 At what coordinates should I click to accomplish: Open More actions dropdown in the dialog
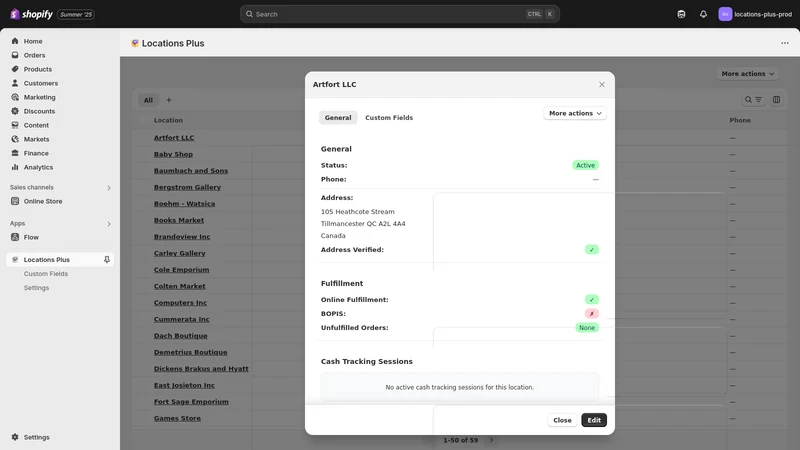[x=575, y=113]
